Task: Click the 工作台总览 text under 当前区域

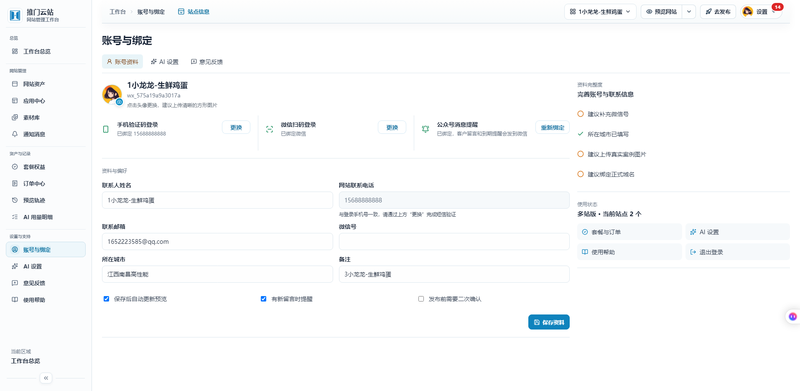Action: [x=26, y=361]
